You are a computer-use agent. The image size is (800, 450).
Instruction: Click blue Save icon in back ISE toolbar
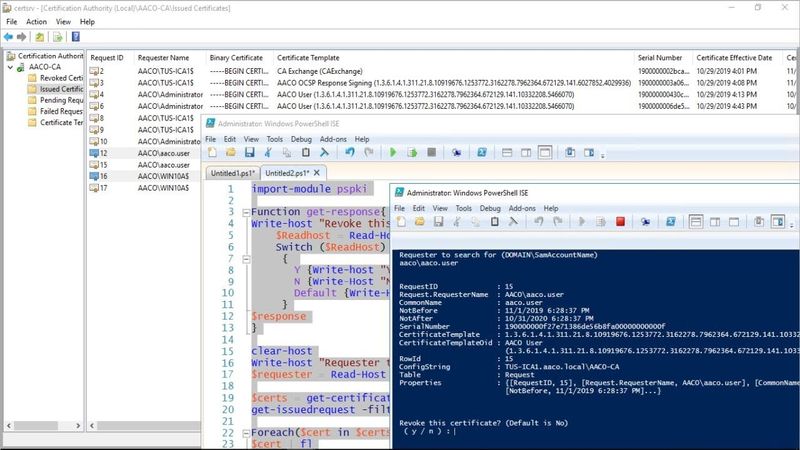[x=249, y=153]
